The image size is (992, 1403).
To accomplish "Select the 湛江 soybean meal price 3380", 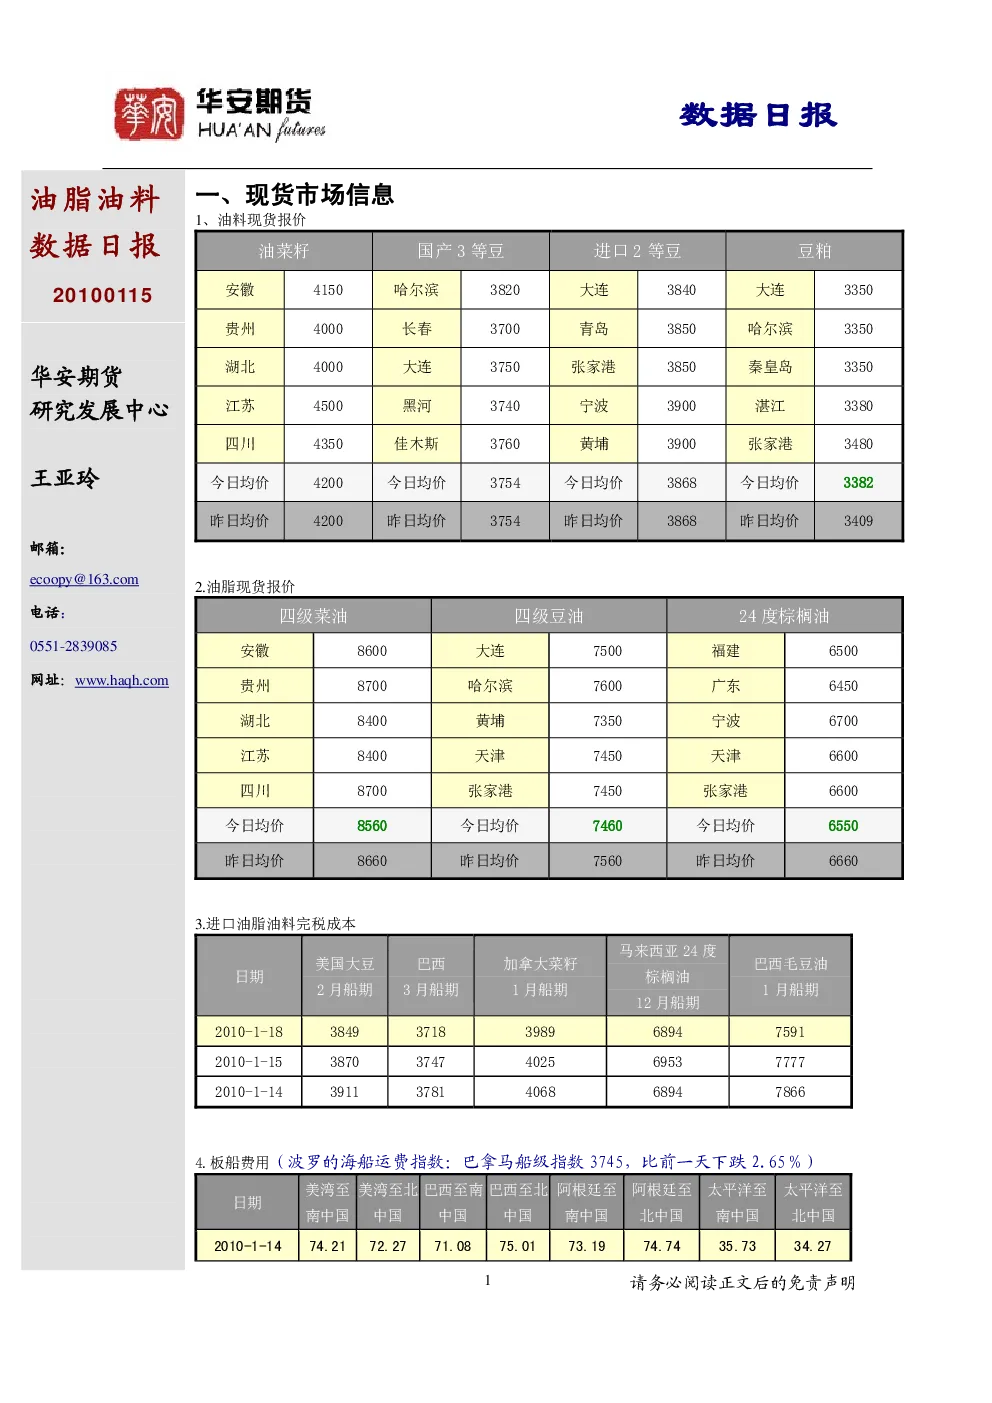I will (x=858, y=406).
